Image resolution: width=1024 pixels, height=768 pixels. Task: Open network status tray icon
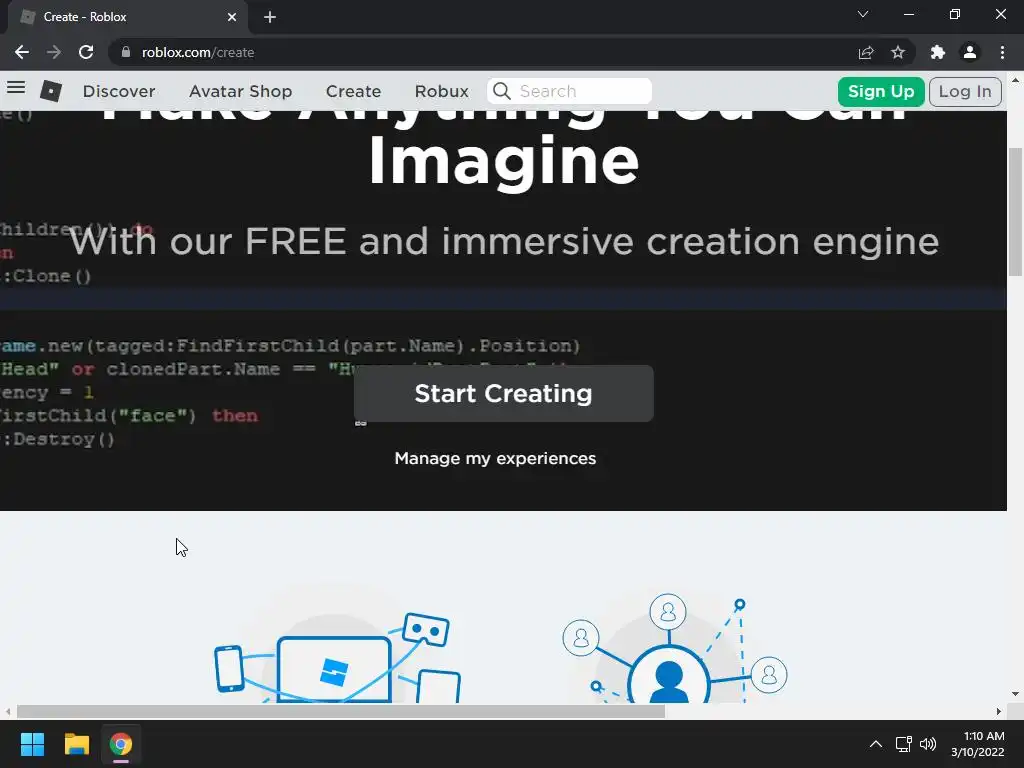(x=903, y=744)
